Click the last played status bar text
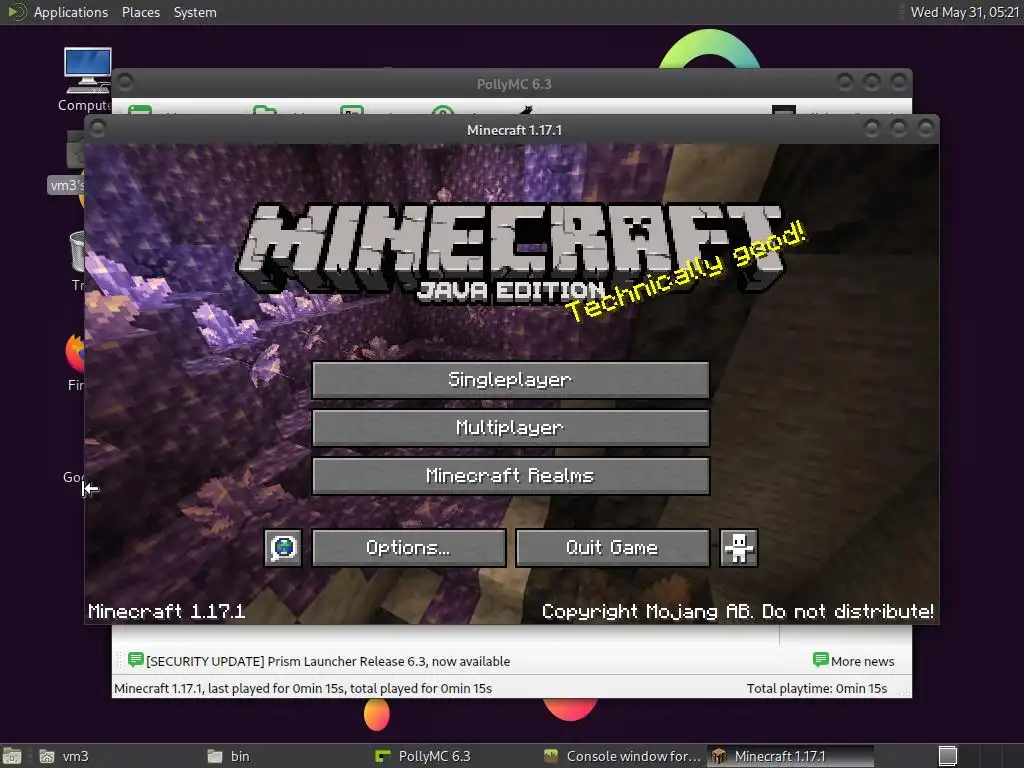 (x=303, y=688)
